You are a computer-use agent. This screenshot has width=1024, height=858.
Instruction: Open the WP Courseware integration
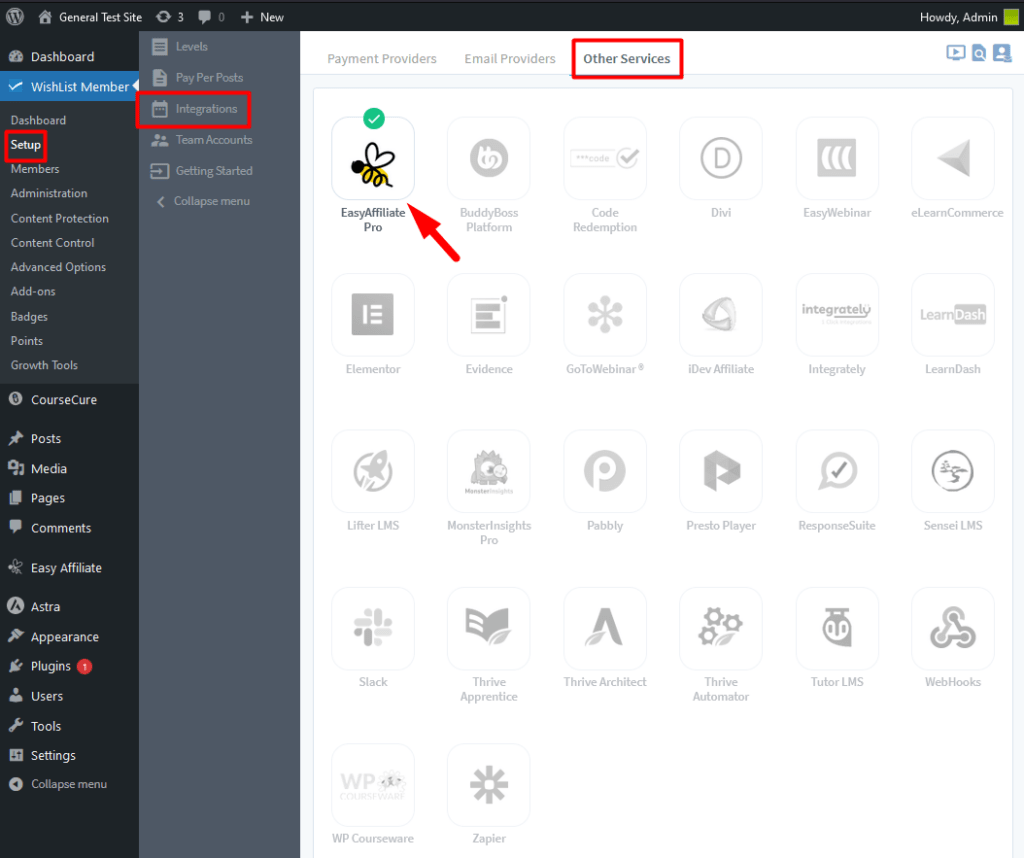pyautogui.click(x=373, y=784)
